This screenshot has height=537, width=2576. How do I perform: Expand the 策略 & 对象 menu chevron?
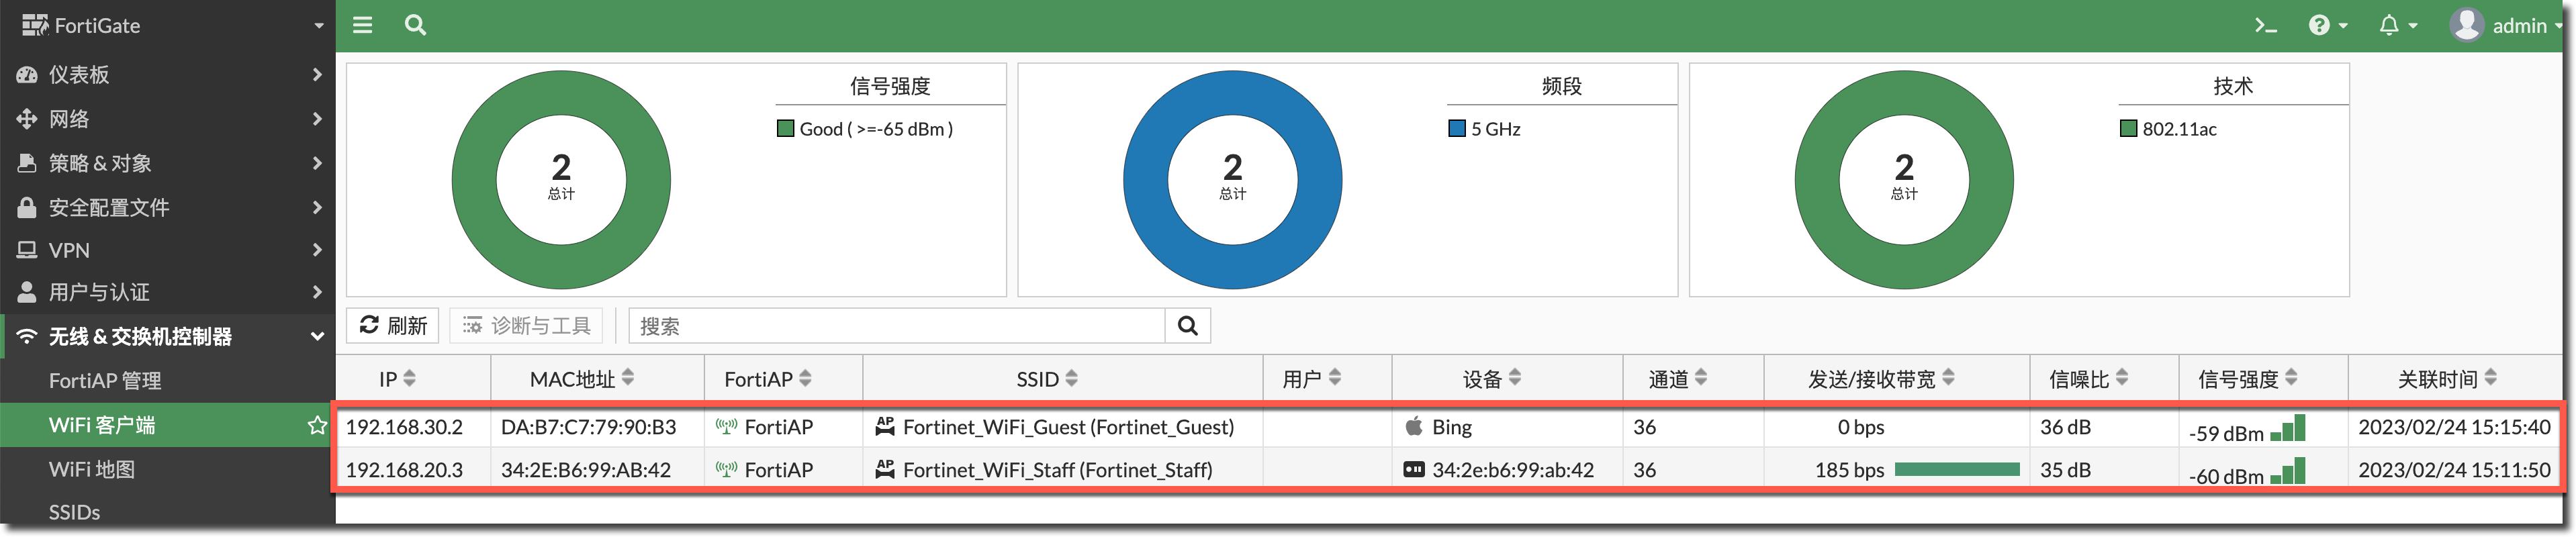click(x=317, y=163)
